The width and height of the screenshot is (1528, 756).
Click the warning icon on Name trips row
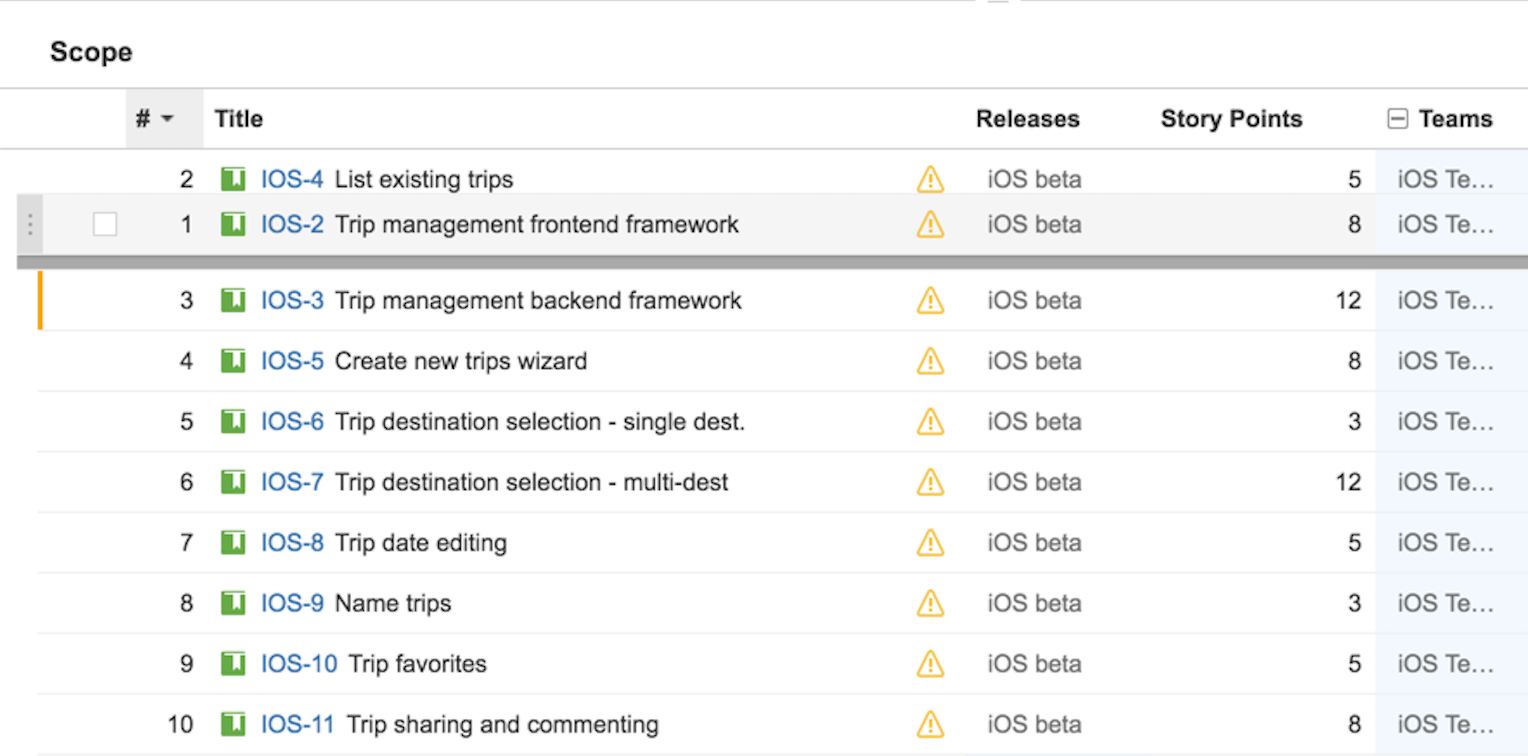coord(930,603)
